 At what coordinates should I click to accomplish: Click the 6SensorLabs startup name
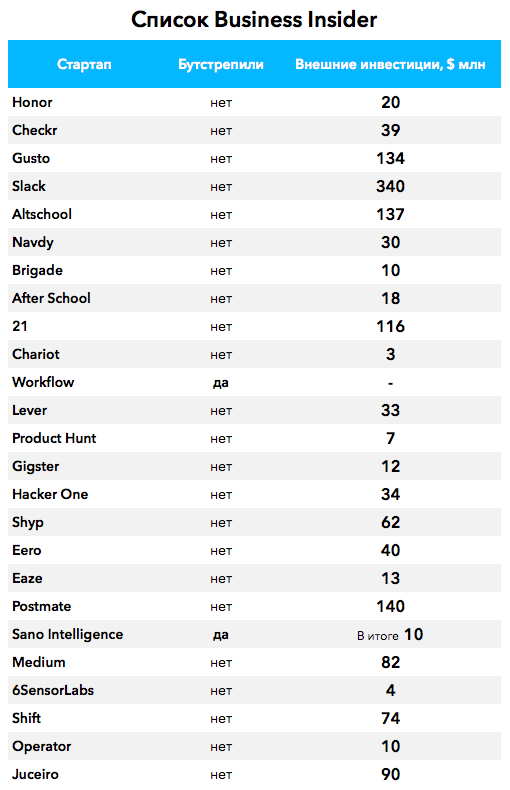point(53,690)
